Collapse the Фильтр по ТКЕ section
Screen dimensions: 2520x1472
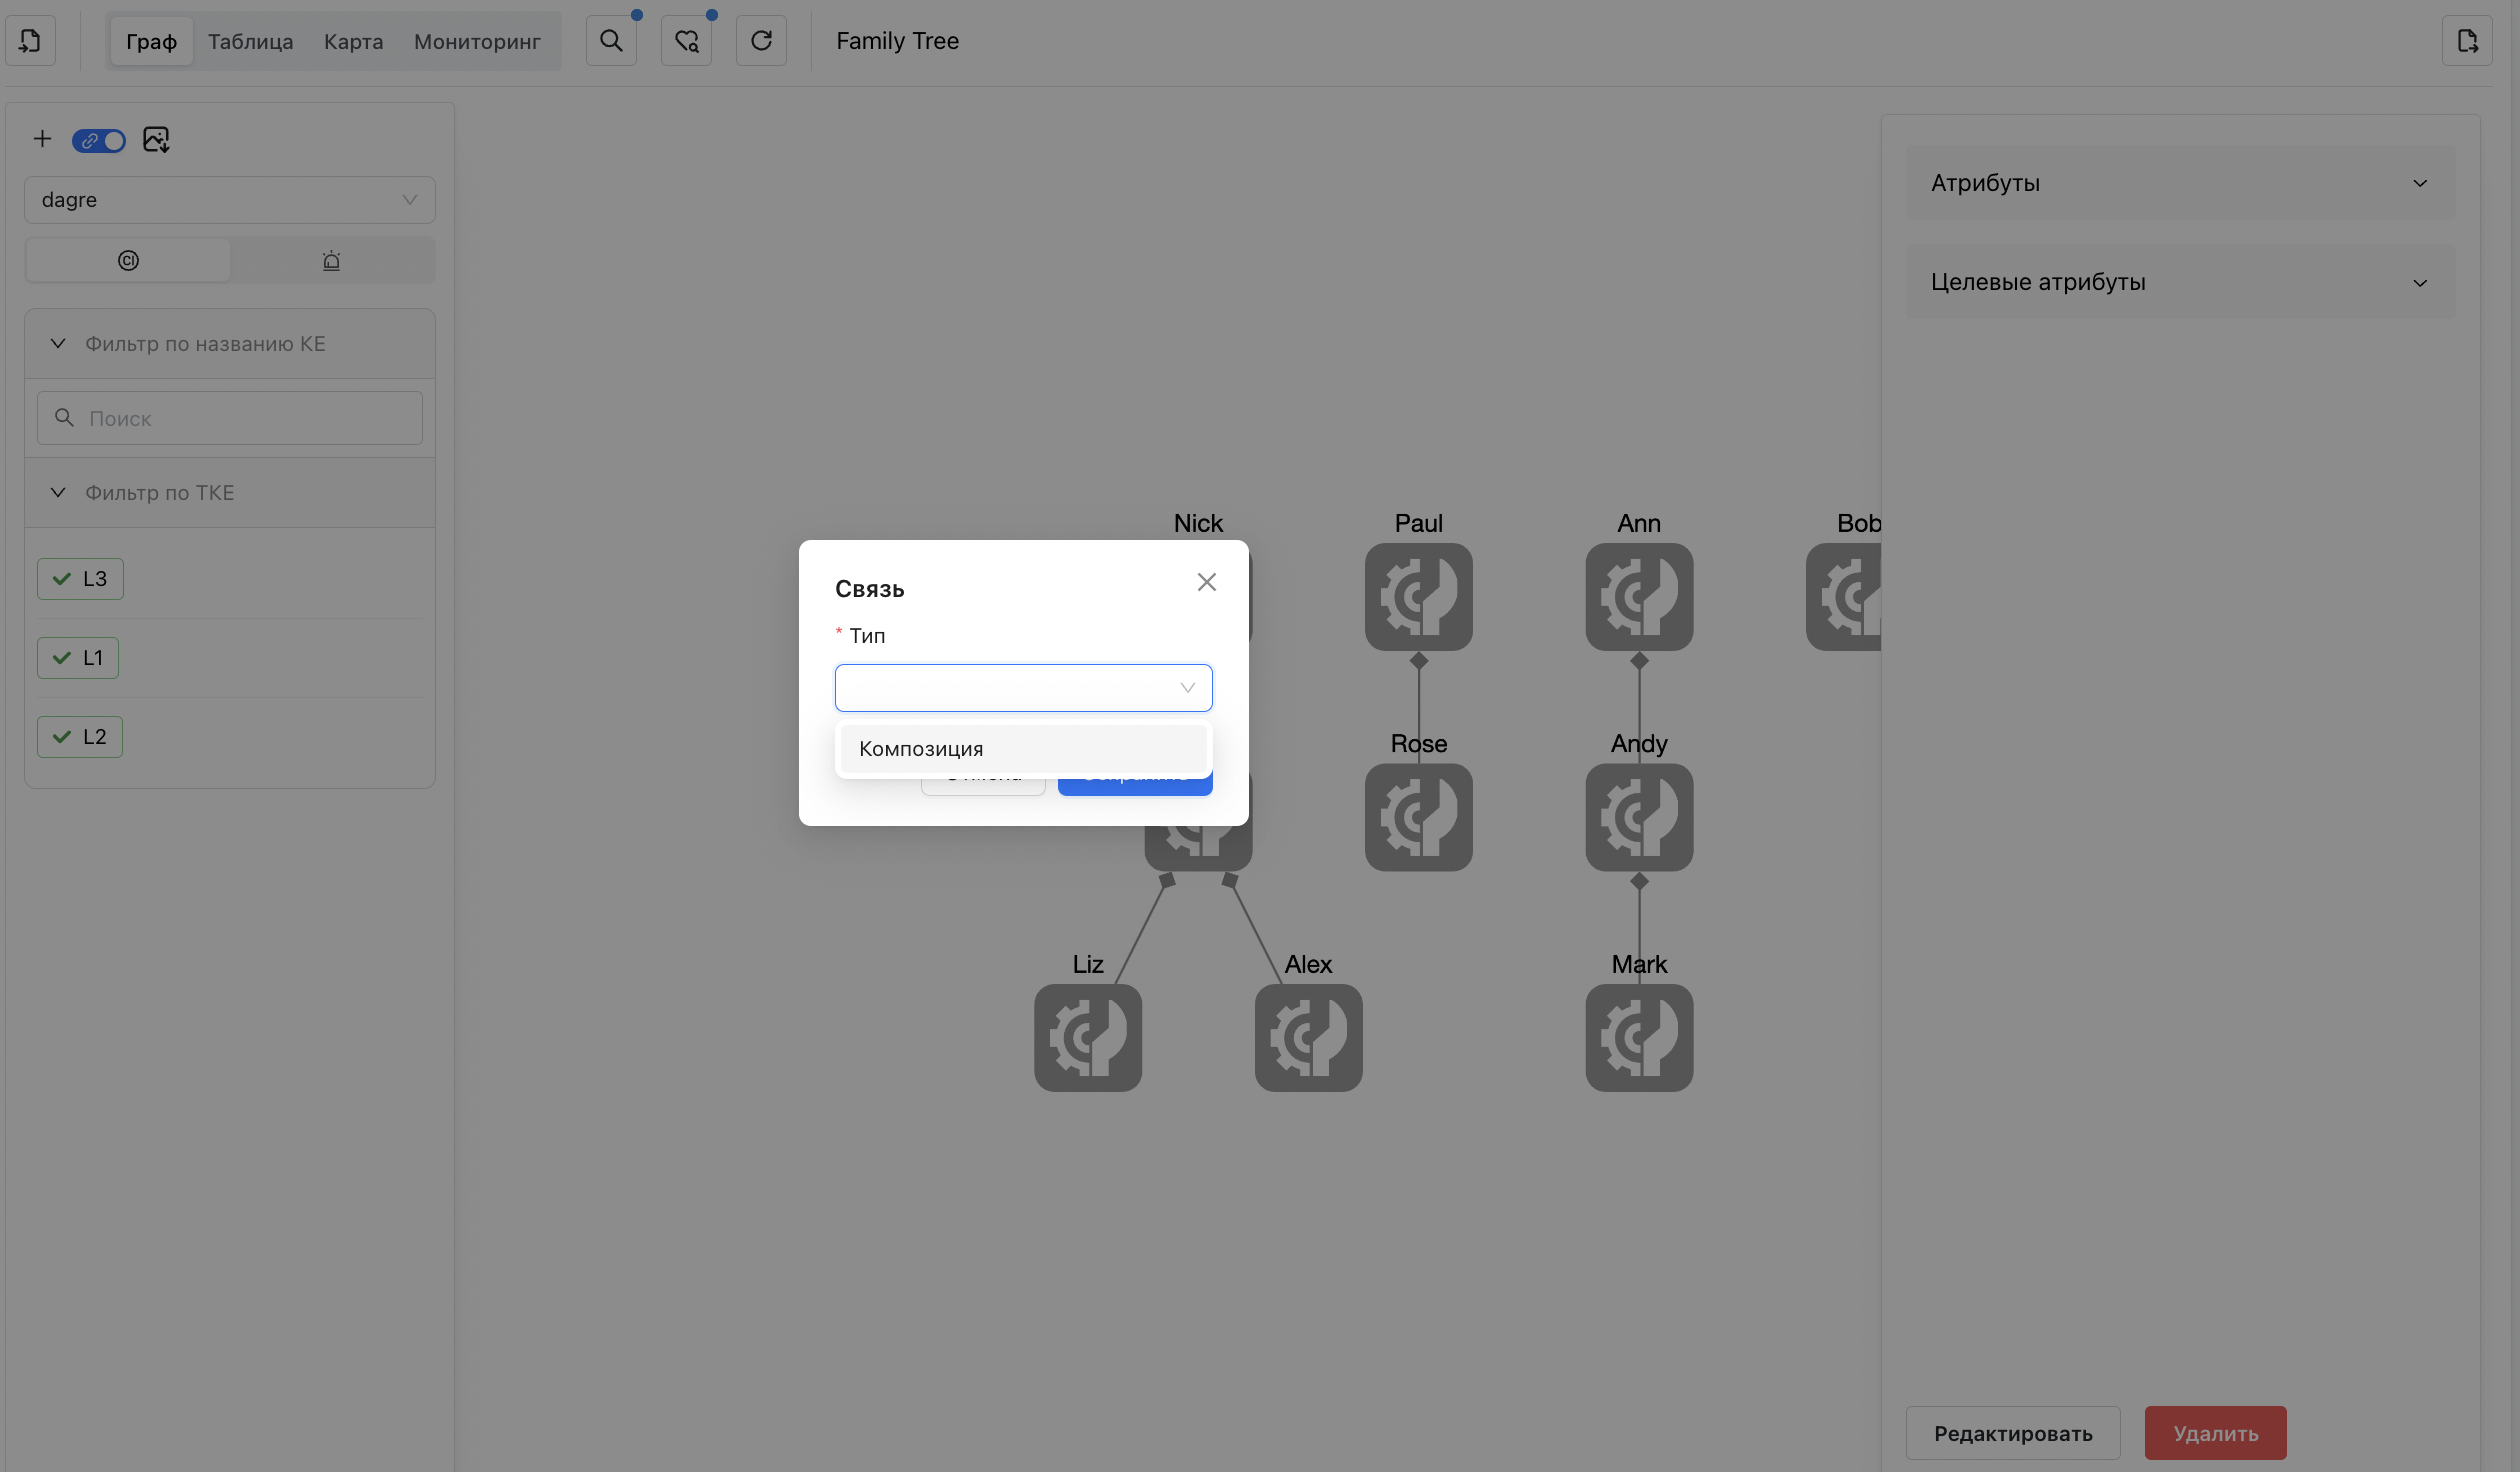point(230,493)
